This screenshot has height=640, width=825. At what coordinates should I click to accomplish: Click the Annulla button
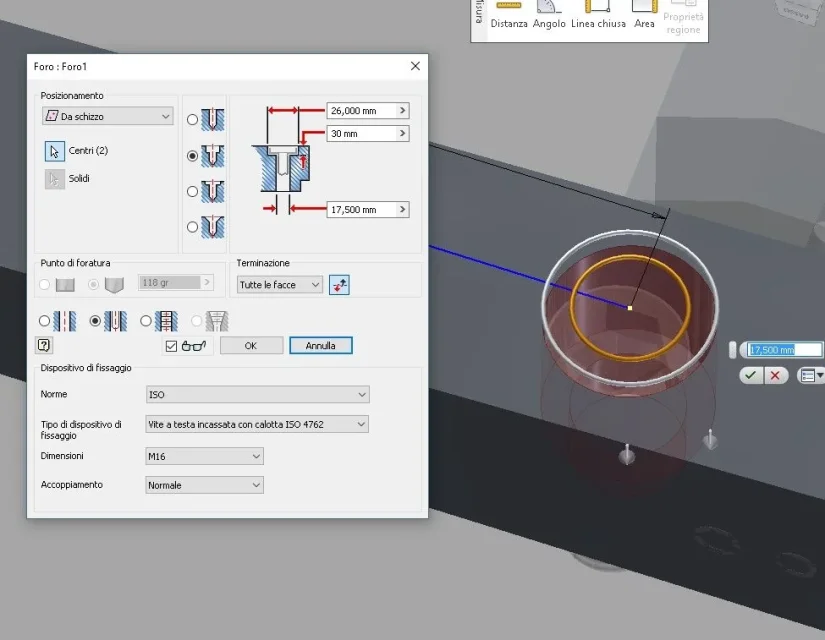point(320,346)
